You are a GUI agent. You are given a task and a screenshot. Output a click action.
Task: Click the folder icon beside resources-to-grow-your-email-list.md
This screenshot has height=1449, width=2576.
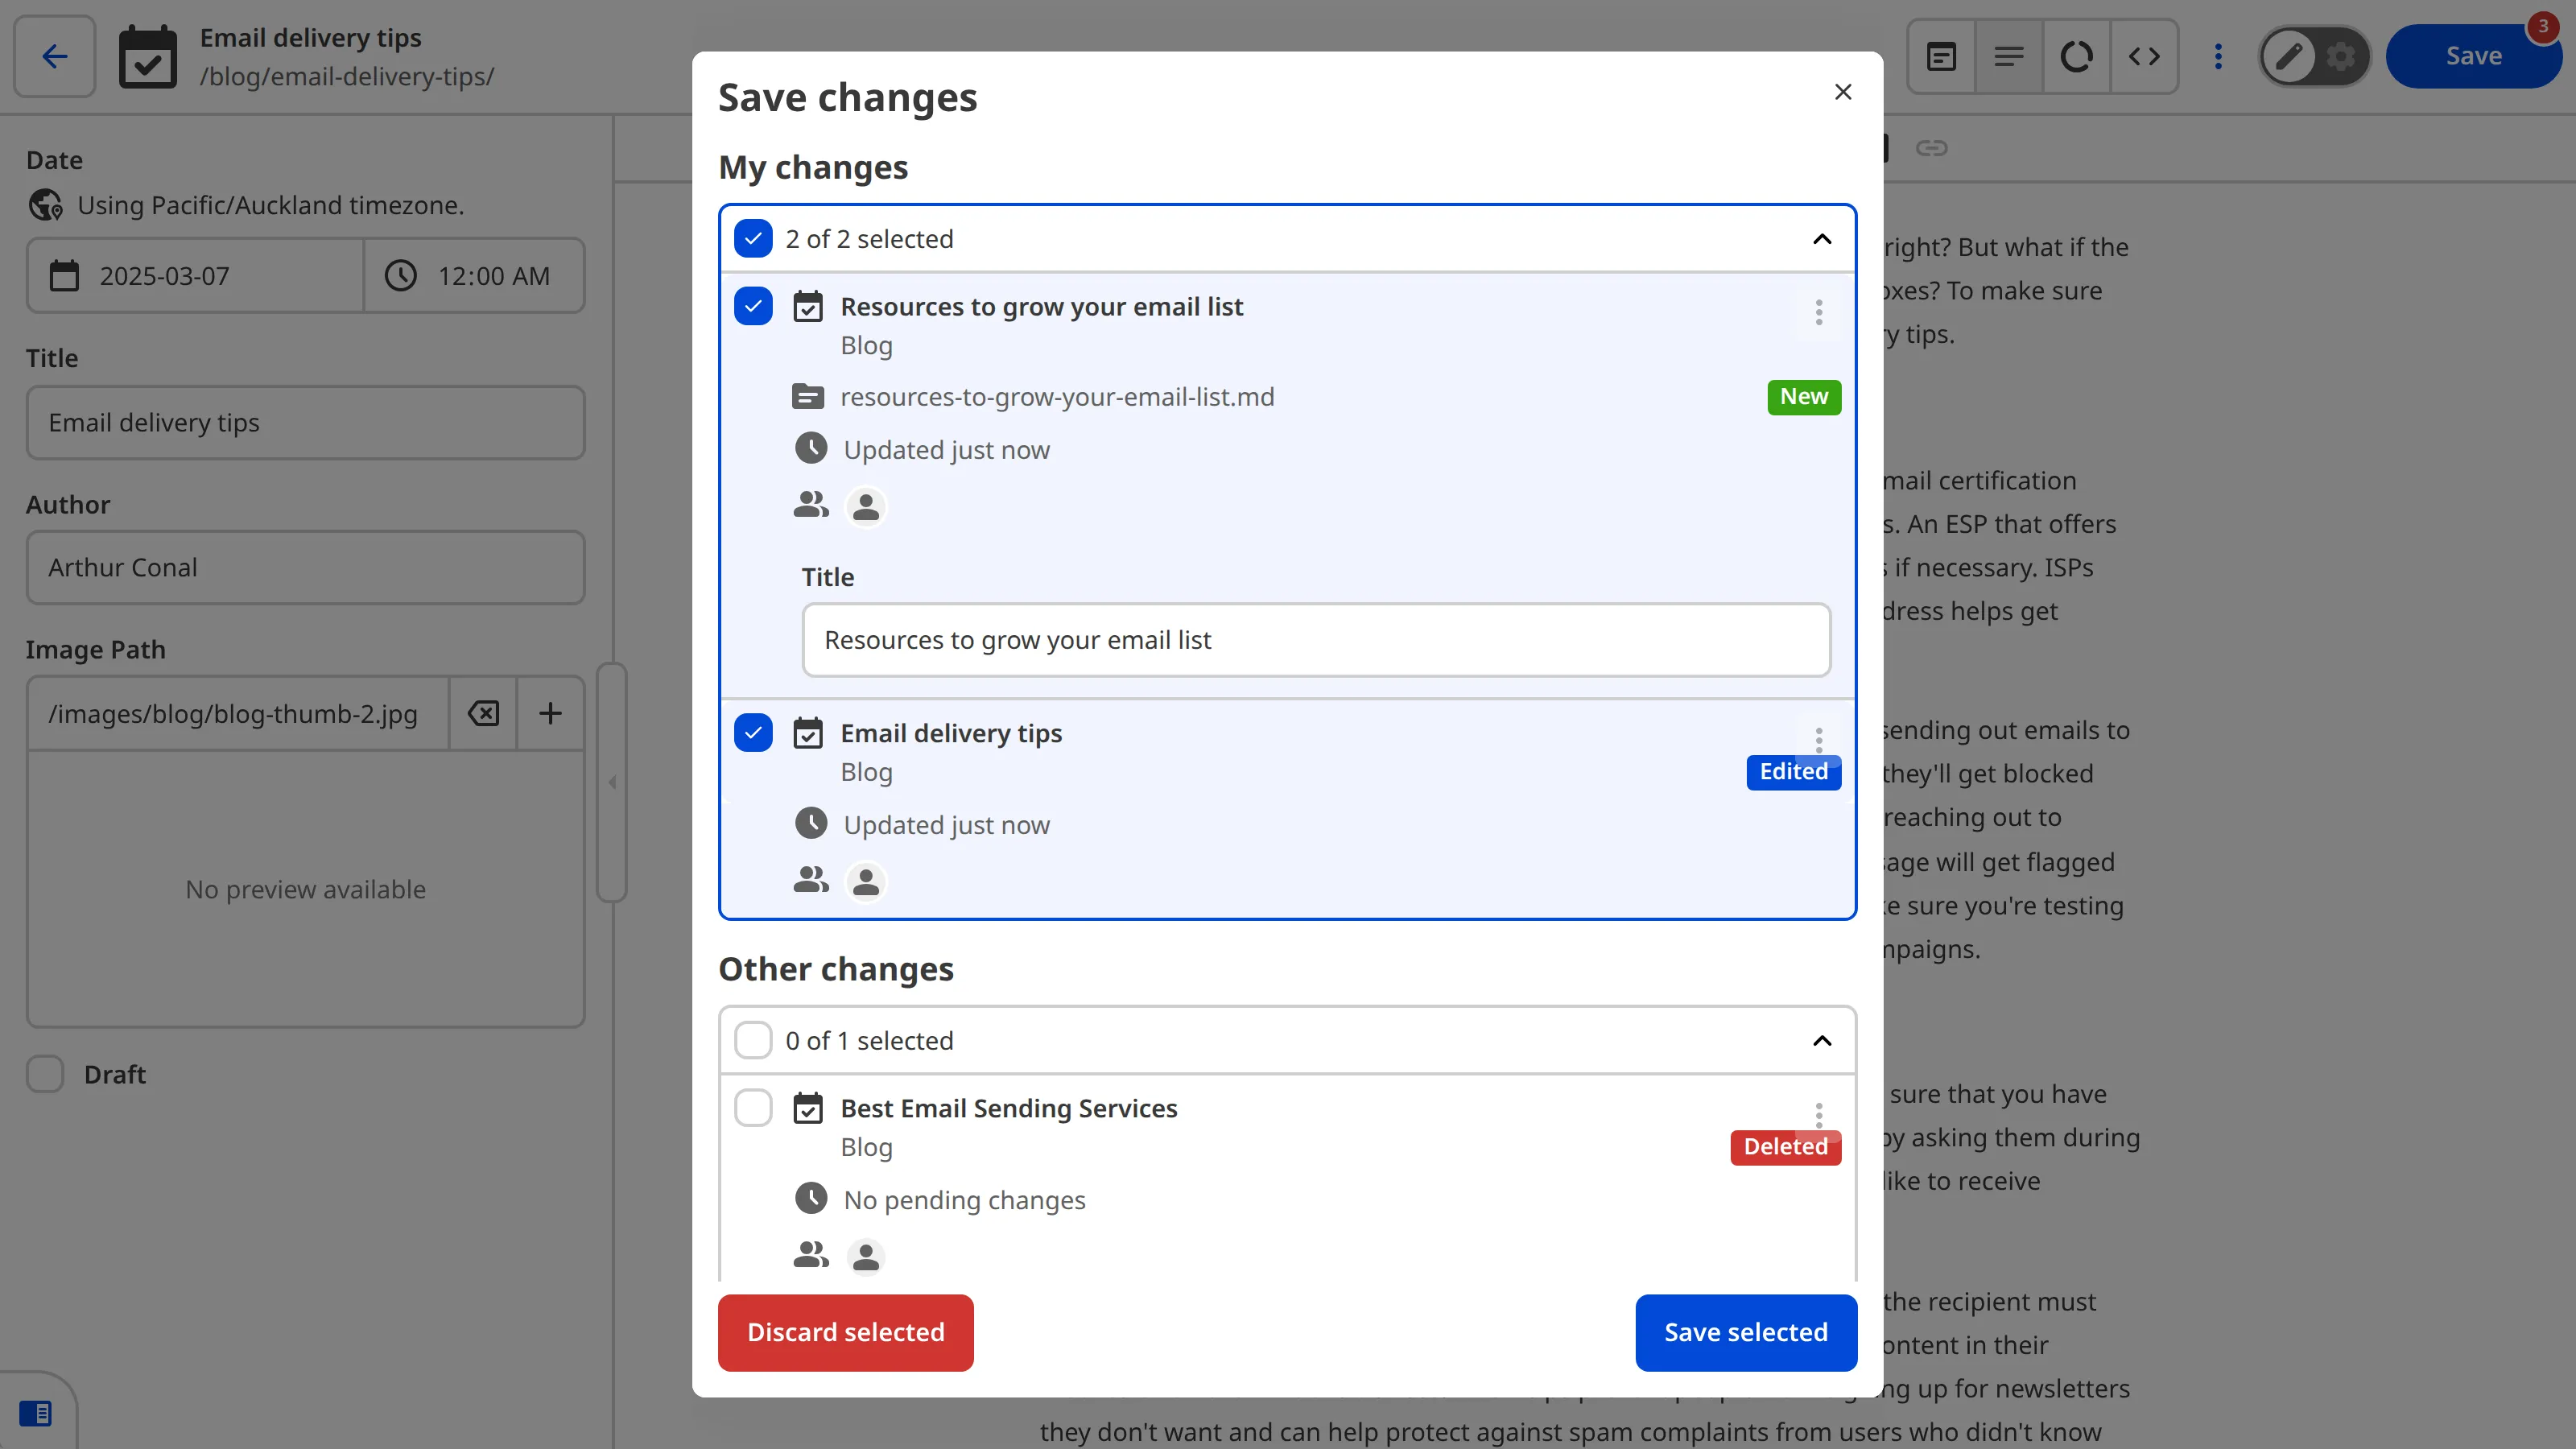(808, 397)
